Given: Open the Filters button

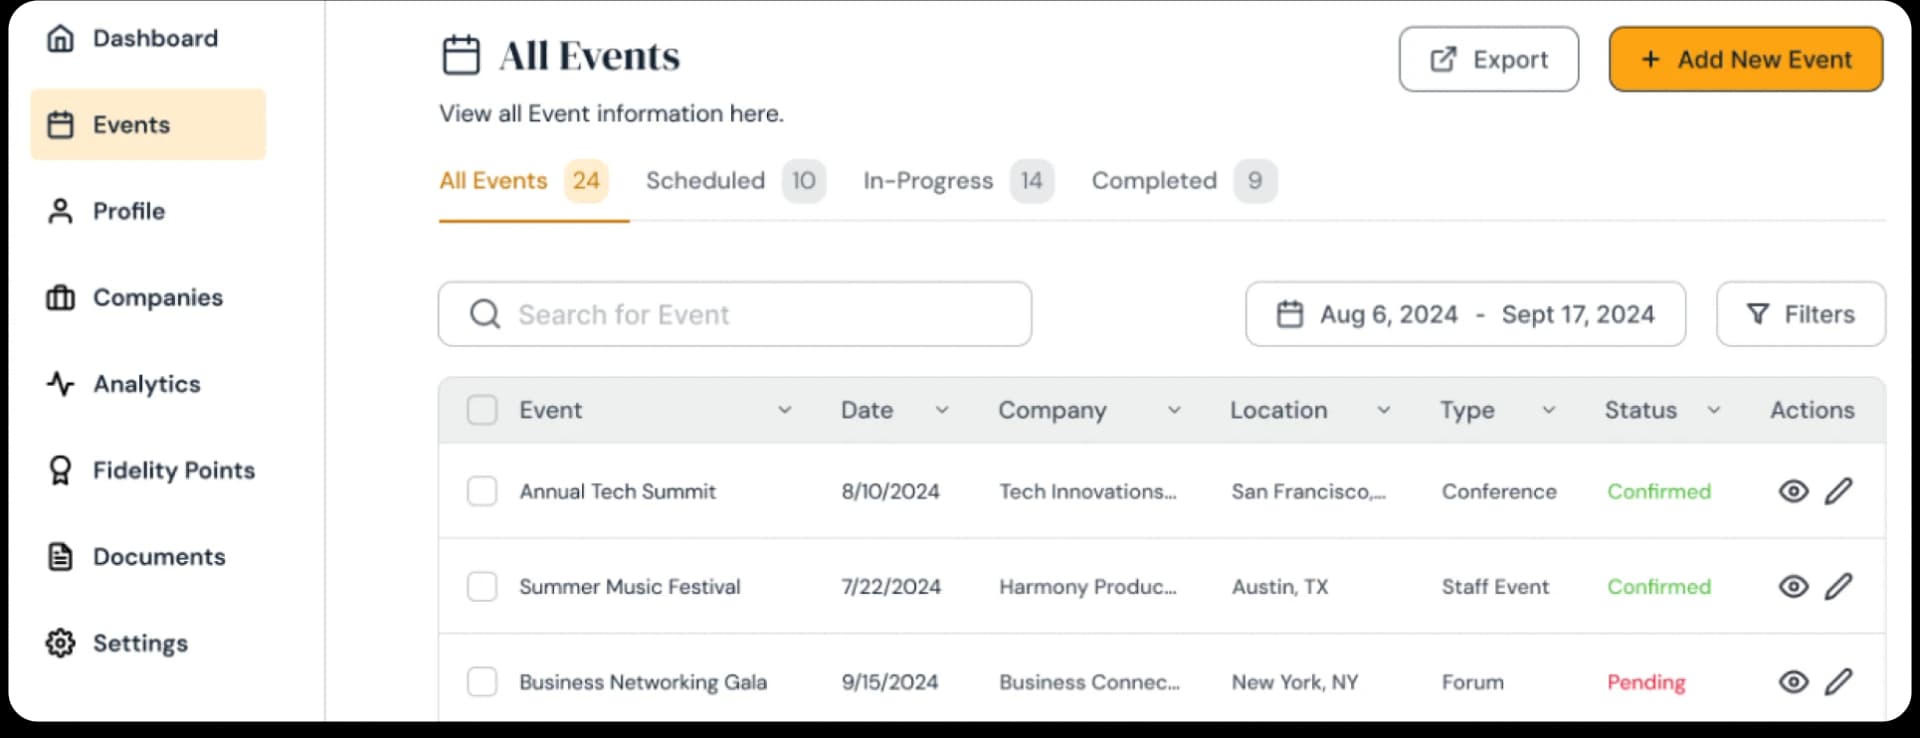Looking at the screenshot, I should click(1800, 314).
